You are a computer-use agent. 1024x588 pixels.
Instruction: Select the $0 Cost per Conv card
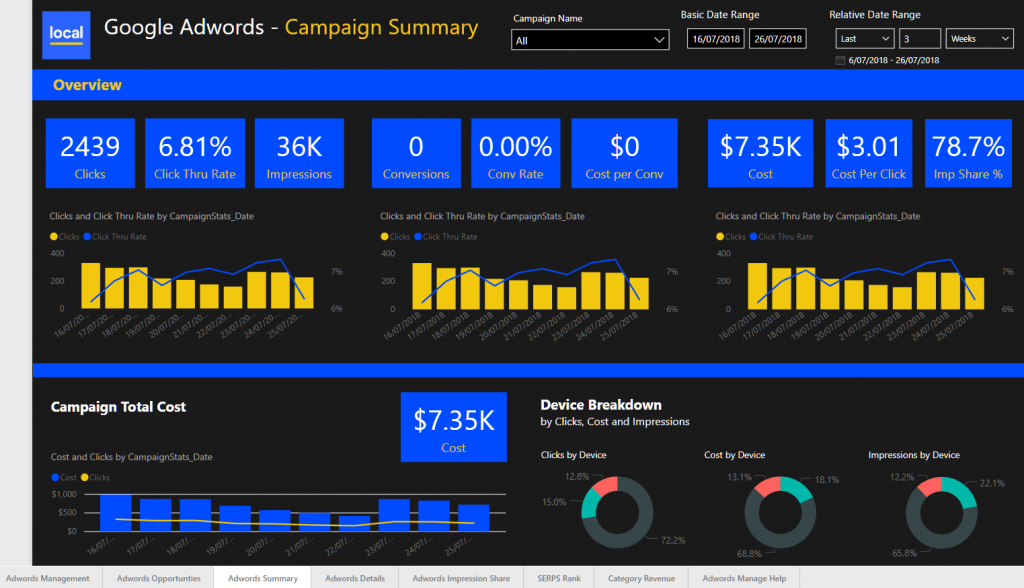624,154
